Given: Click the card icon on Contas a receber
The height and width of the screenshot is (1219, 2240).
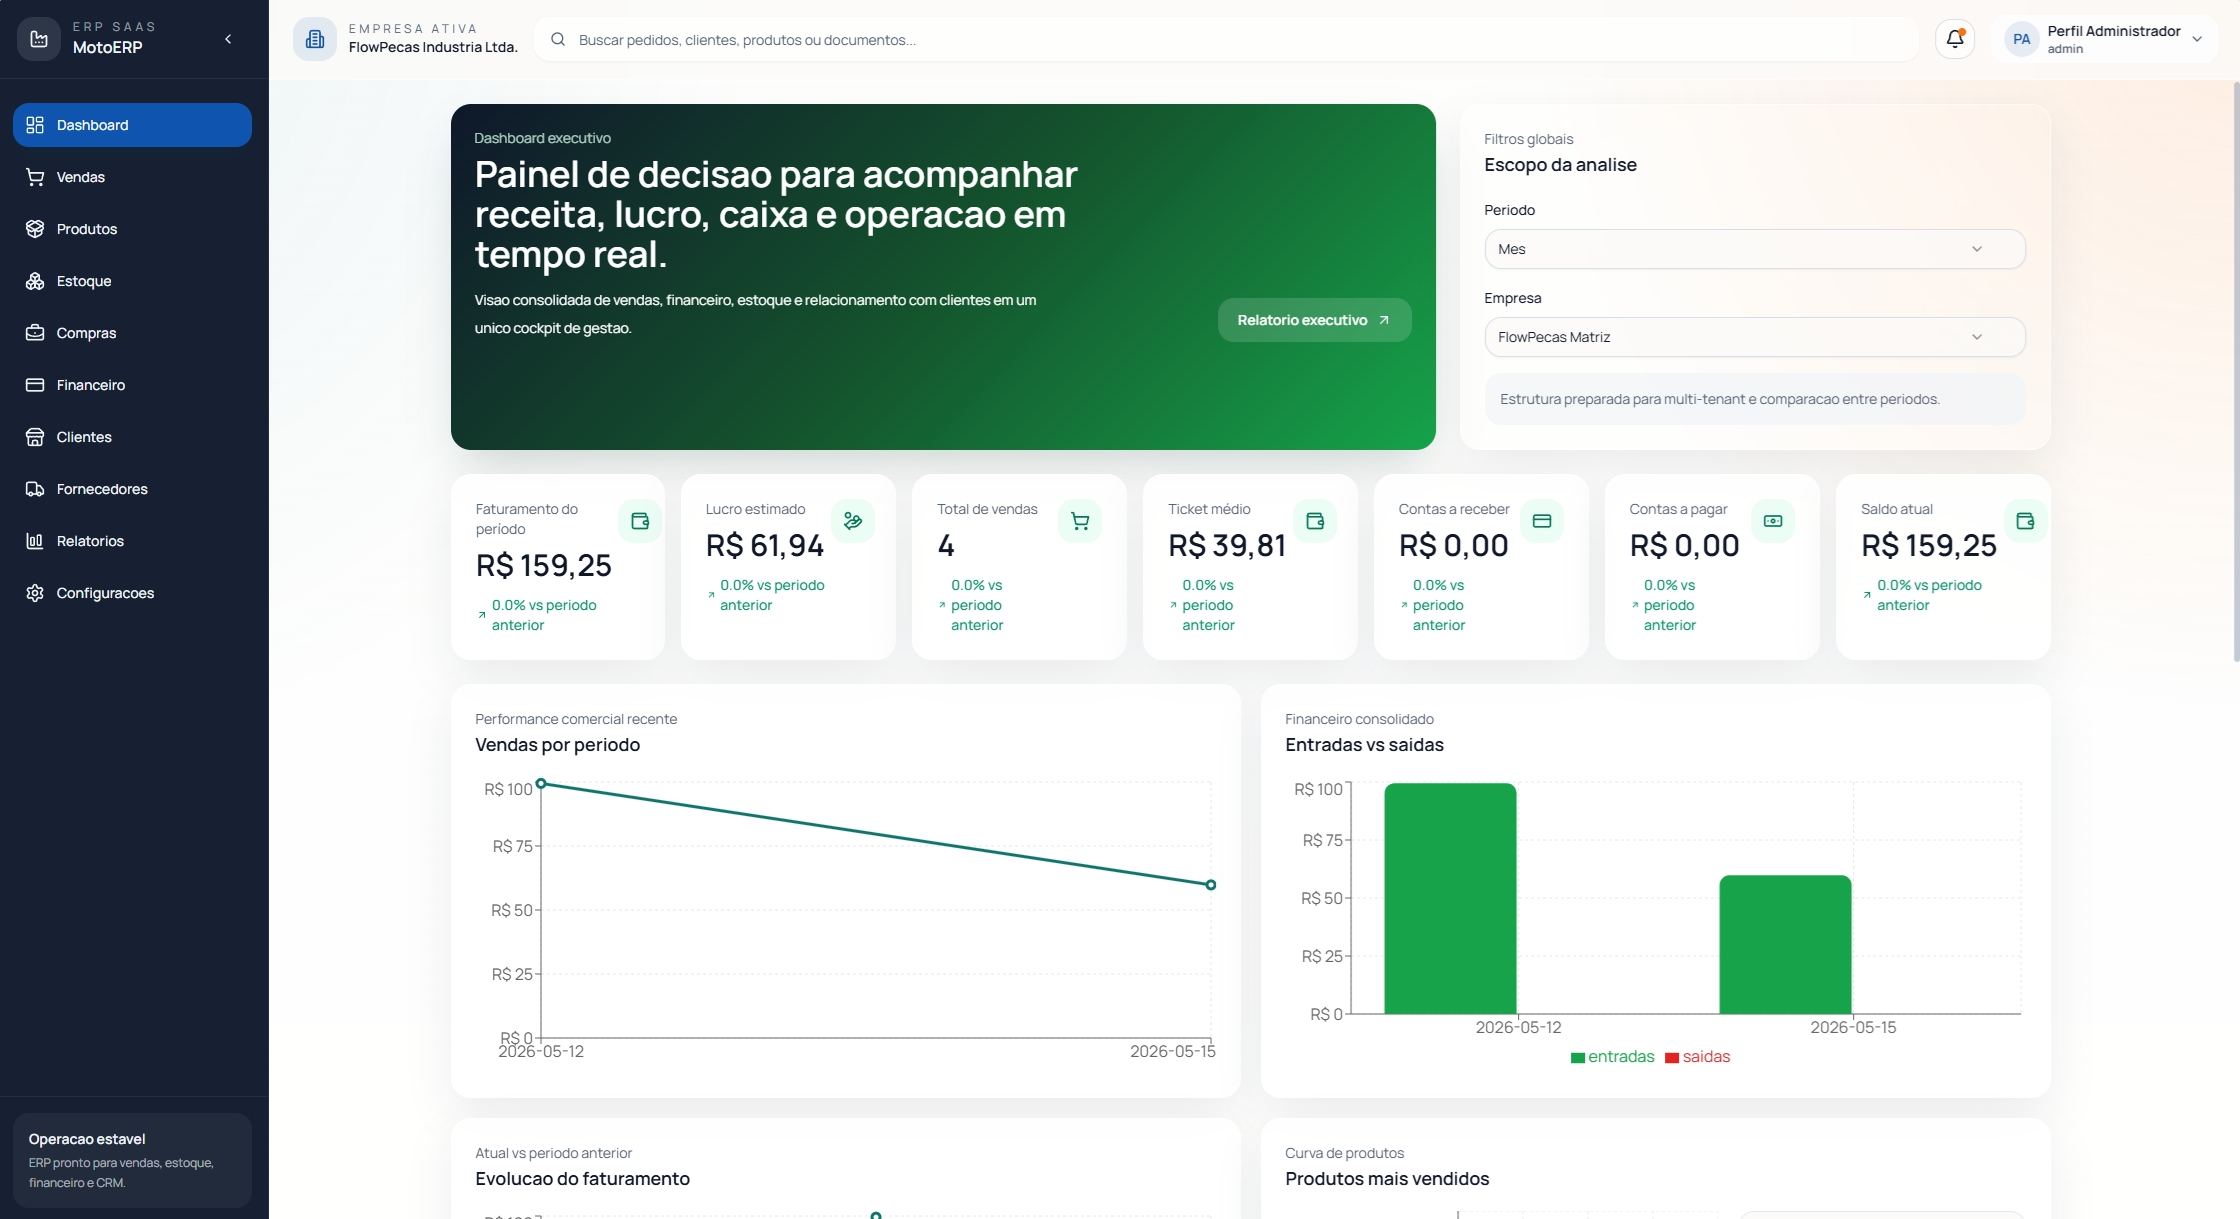Looking at the screenshot, I should [x=1542, y=521].
